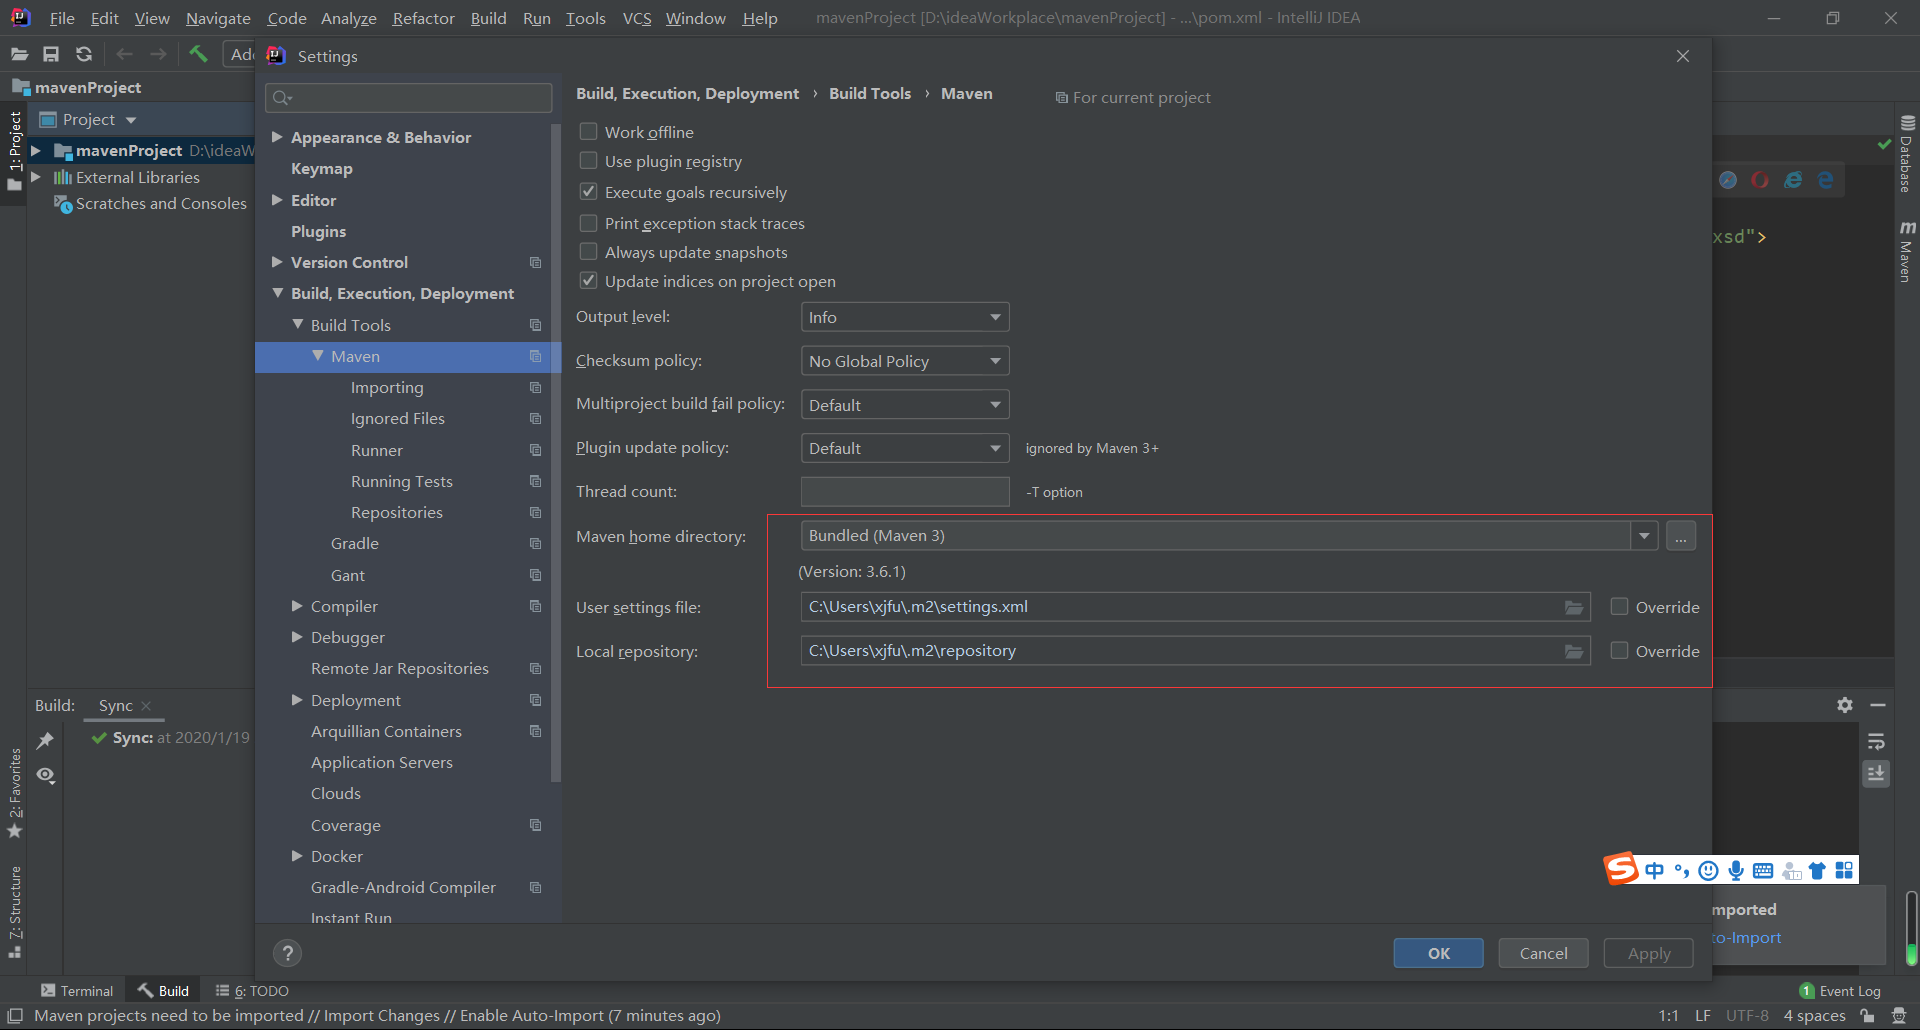Click the Sogou microphone voice input icon
Viewport: 1920px width, 1030px height.
pyautogui.click(x=1736, y=870)
